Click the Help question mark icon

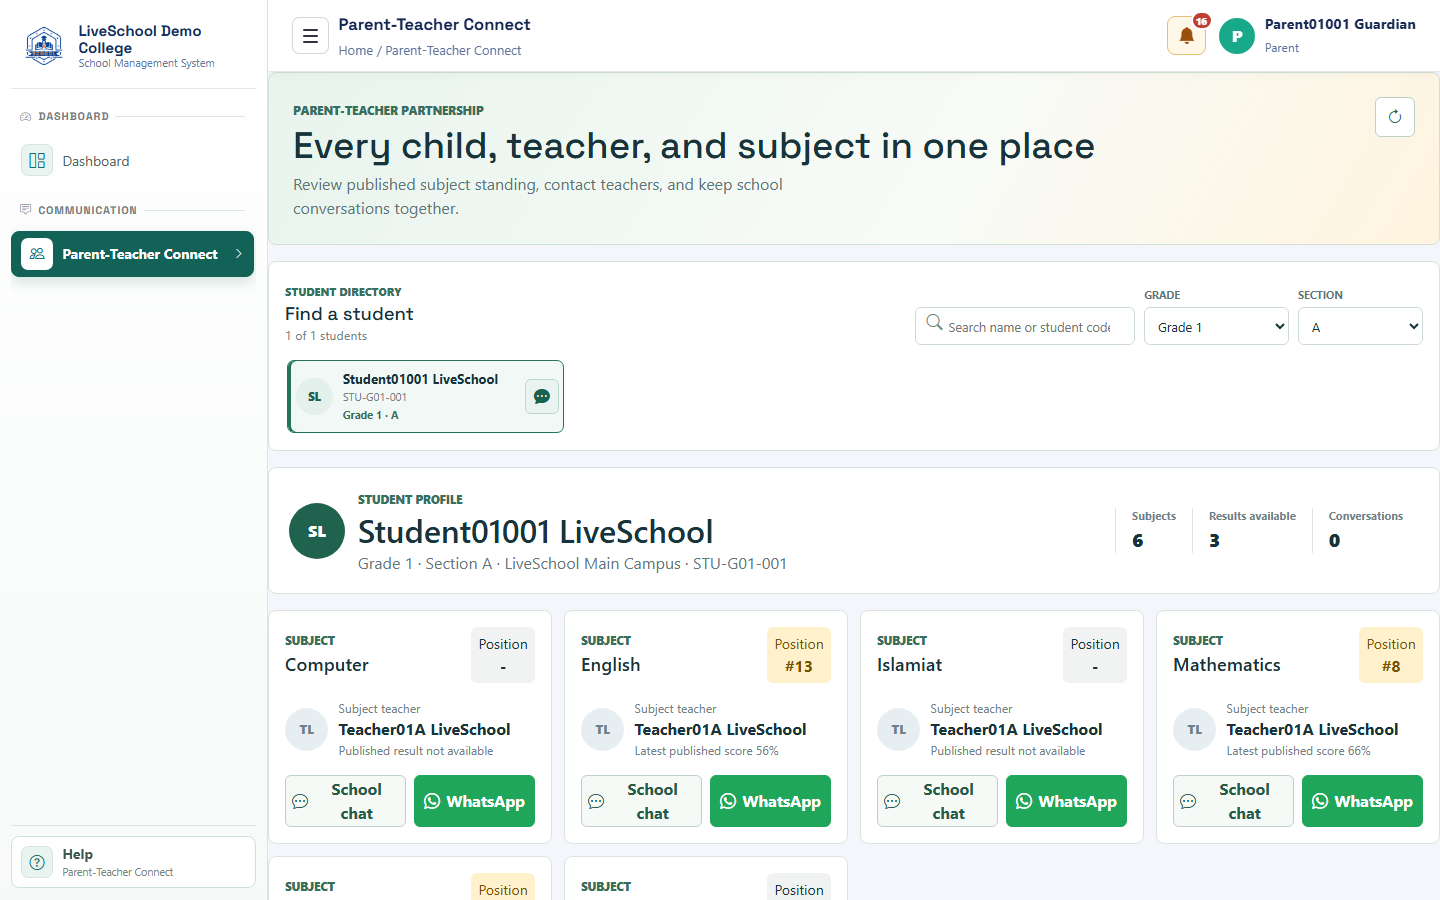(x=37, y=862)
